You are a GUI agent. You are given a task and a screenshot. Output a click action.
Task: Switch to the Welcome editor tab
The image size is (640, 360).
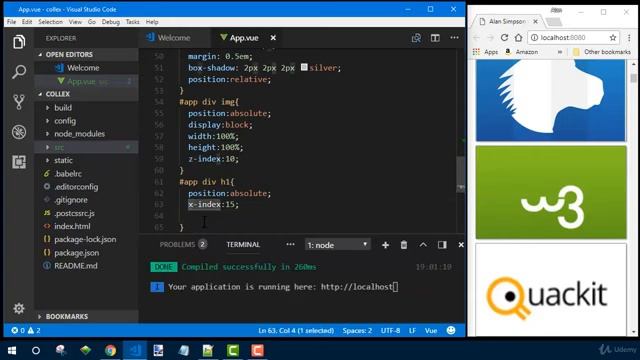(x=173, y=38)
